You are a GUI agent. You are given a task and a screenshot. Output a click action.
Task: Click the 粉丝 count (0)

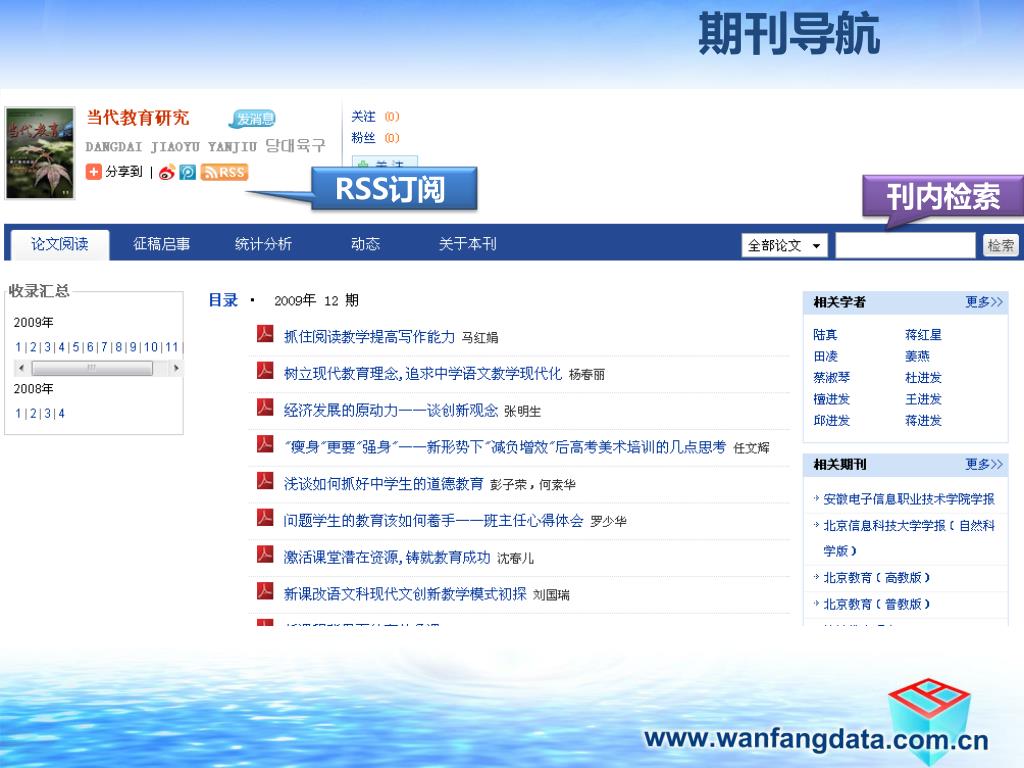[391, 138]
